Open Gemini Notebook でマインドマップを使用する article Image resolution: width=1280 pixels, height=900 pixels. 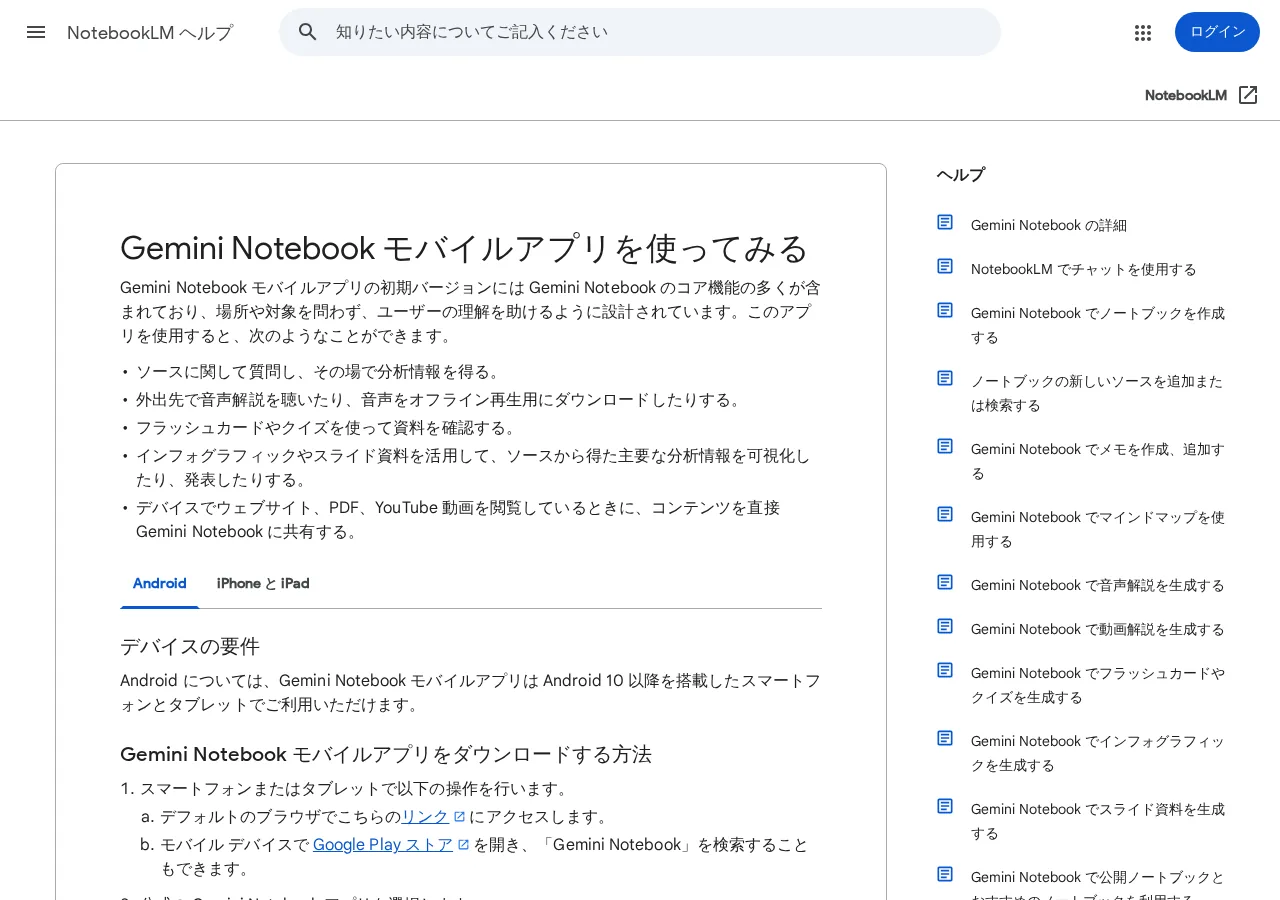[x=1098, y=529]
